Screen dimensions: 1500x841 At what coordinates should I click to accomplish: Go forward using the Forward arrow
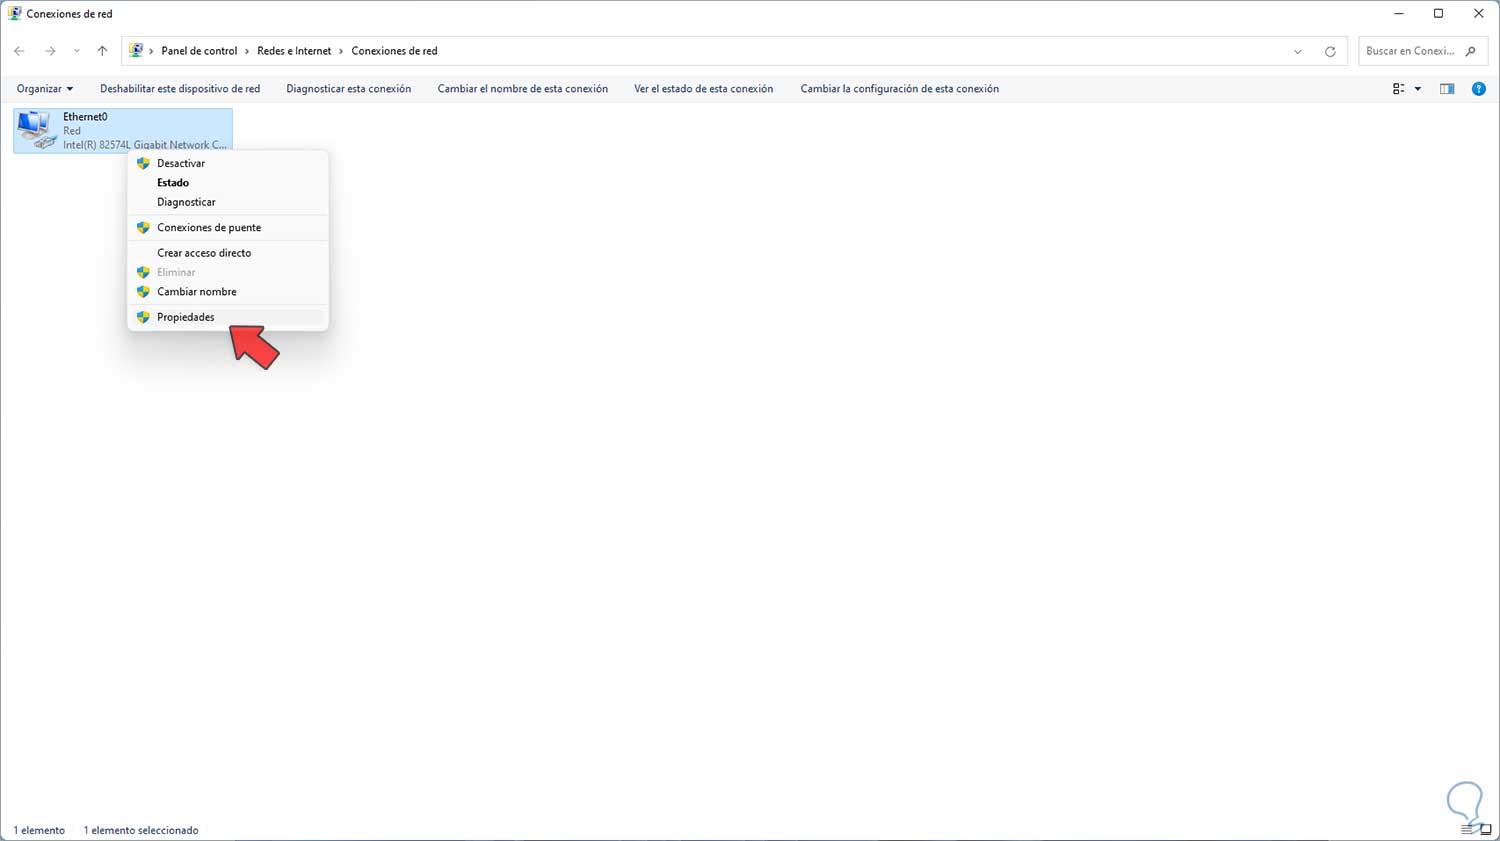pos(50,51)
